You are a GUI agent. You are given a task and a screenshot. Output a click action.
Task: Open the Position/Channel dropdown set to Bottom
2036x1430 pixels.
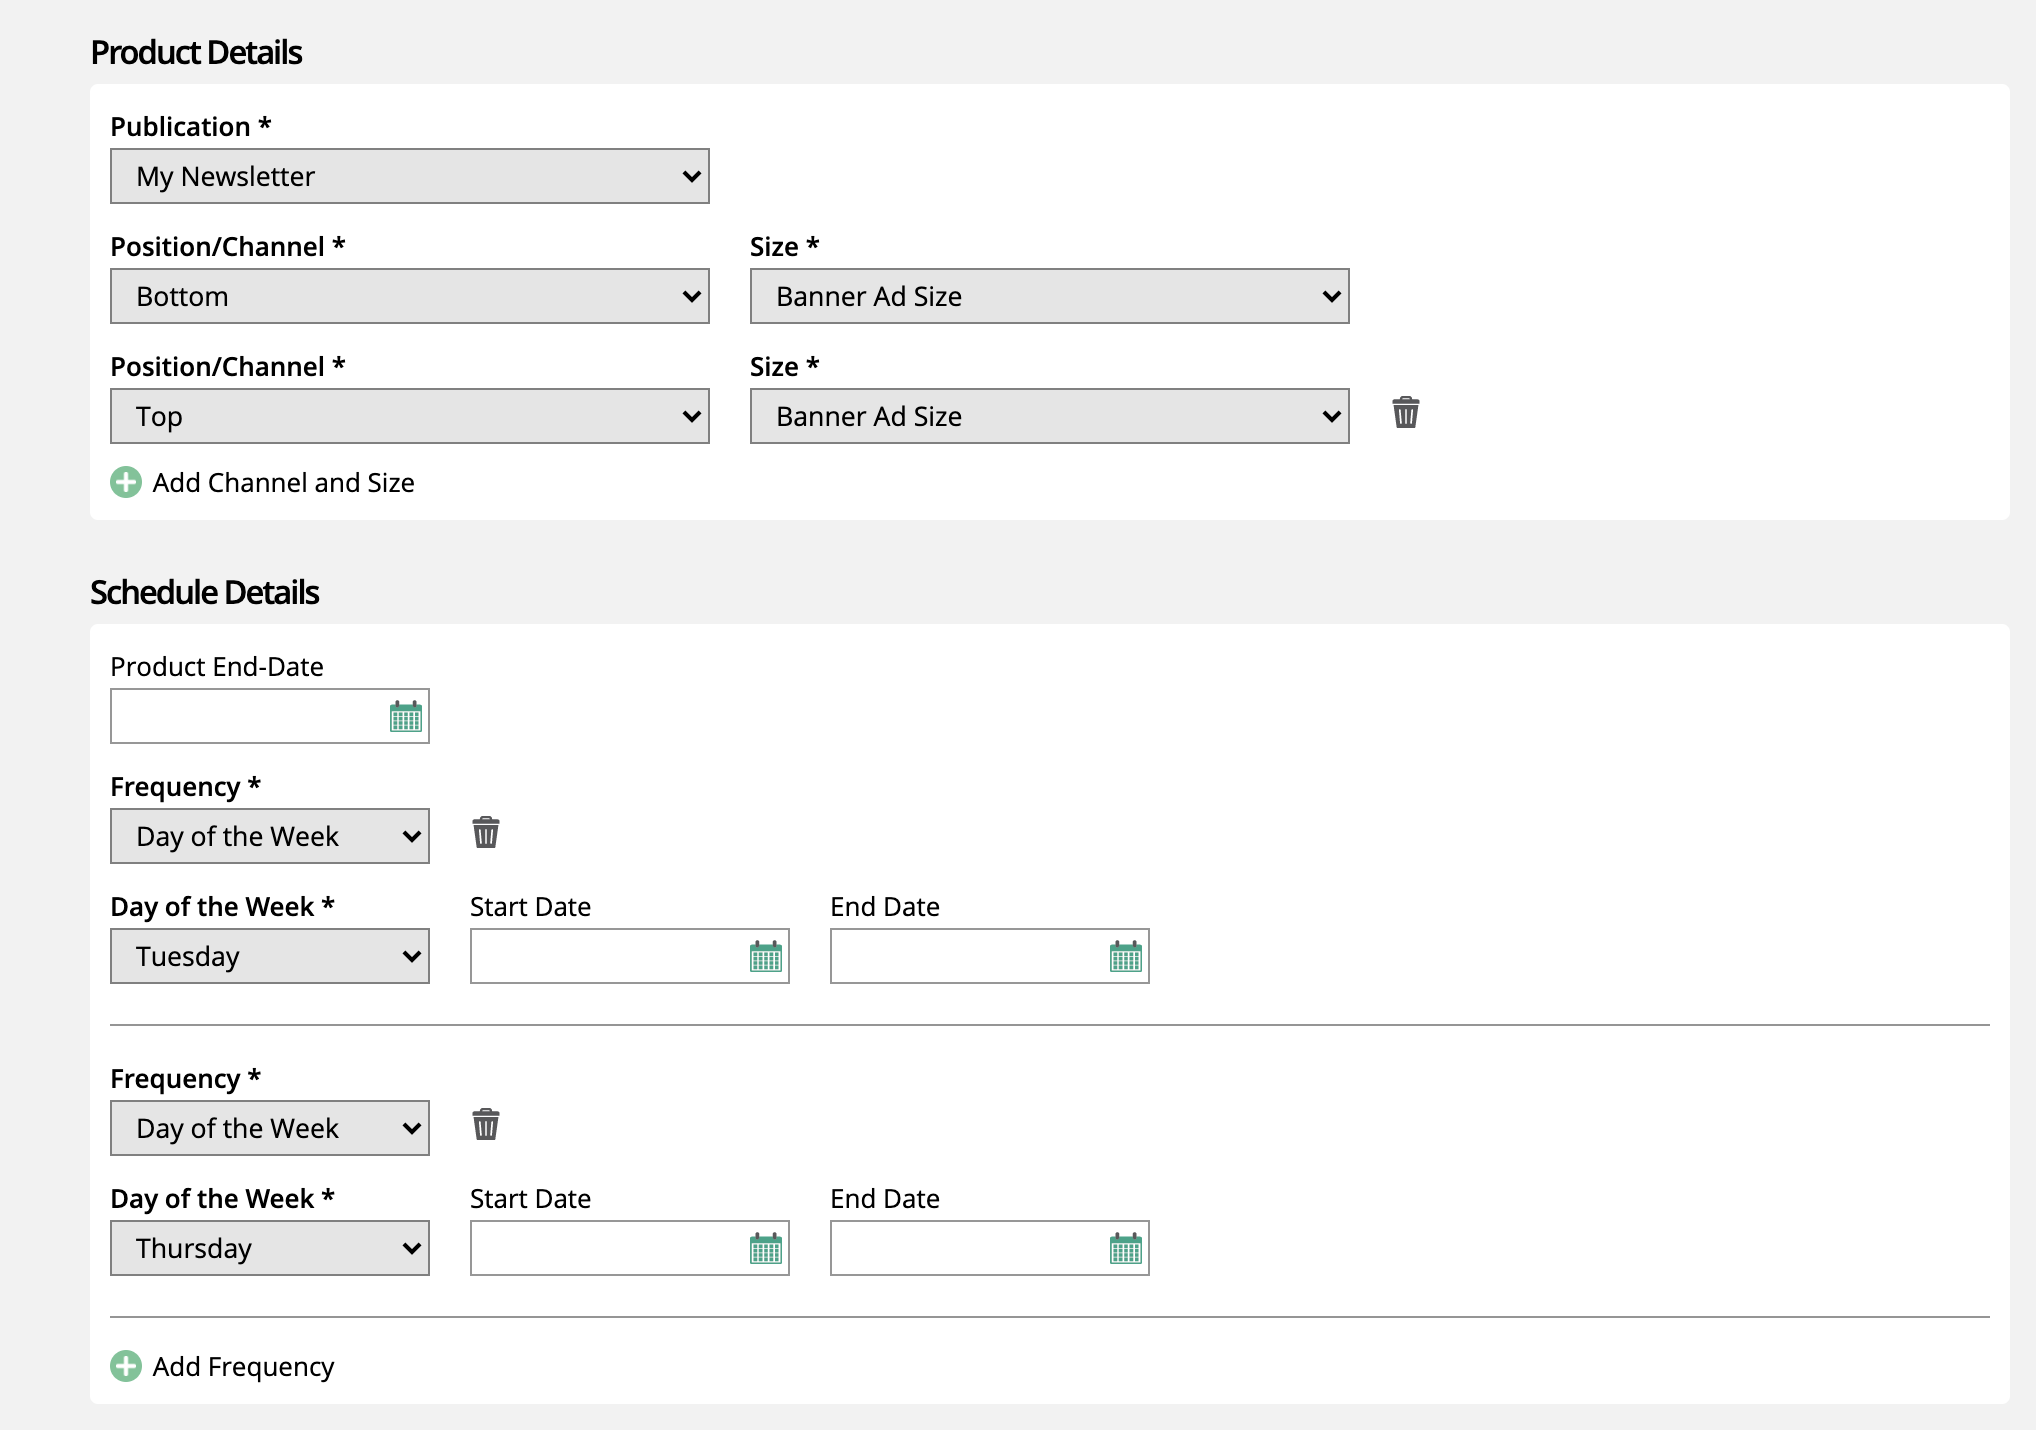(409, 296)
